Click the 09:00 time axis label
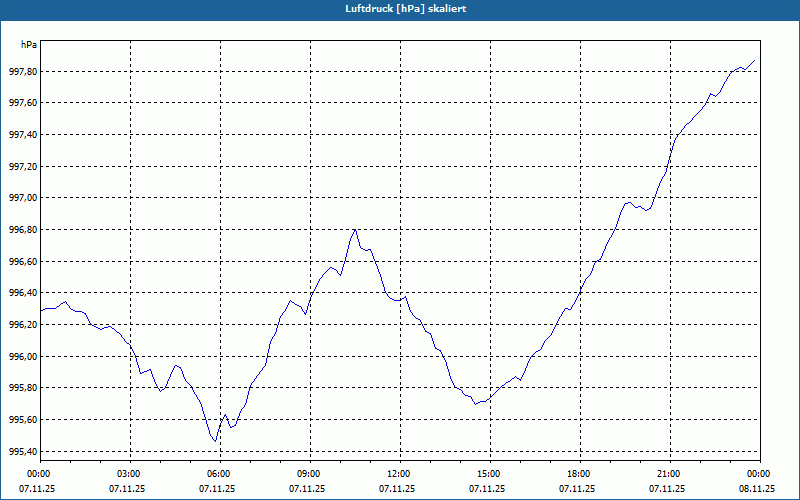The width and height of the screenshot is (800, 500). [x=310, y=474]
